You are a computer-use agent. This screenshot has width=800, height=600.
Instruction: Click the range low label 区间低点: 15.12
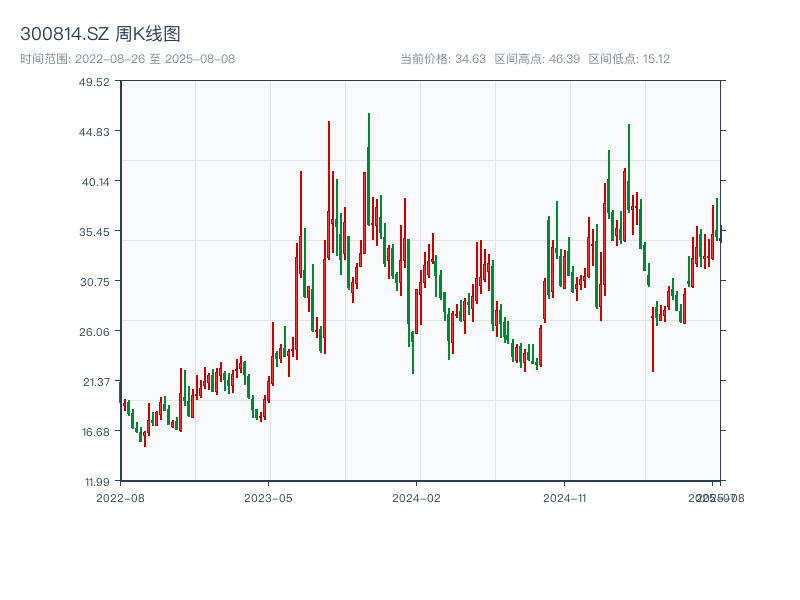pos(629,59)
